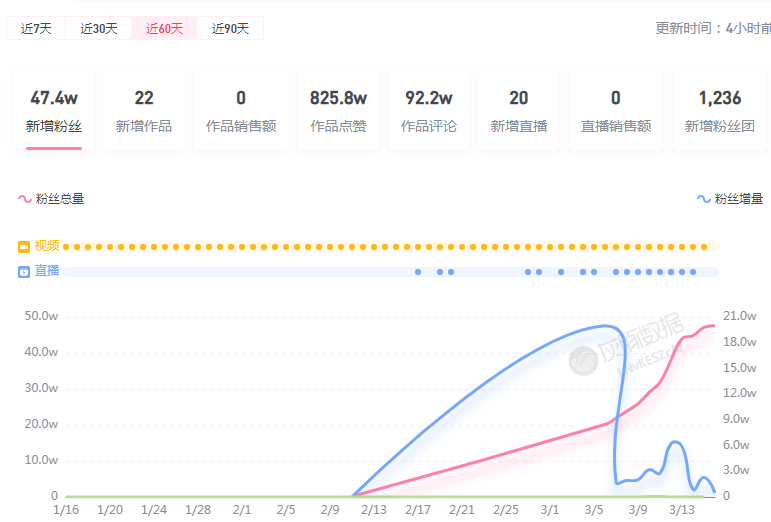Image resolution: width=771 pixels, height=522 pixels.
Task: Open the 作品评论 92.2w card
Action: click(429, 110)
